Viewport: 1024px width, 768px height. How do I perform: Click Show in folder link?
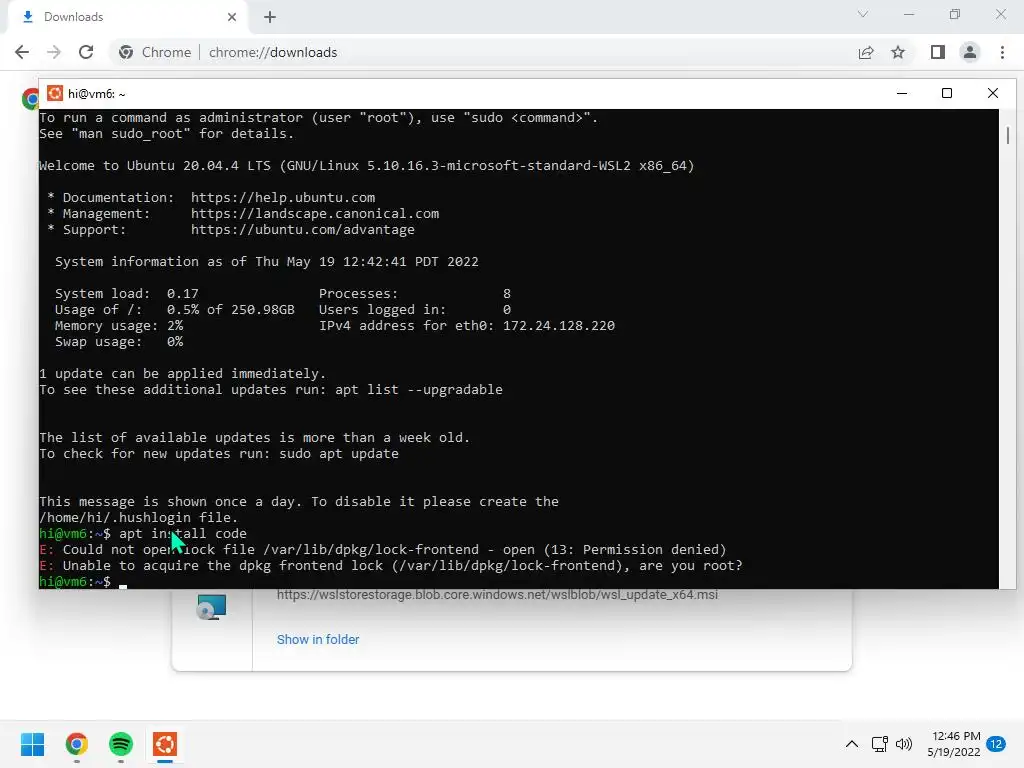(x=318, y=639)
